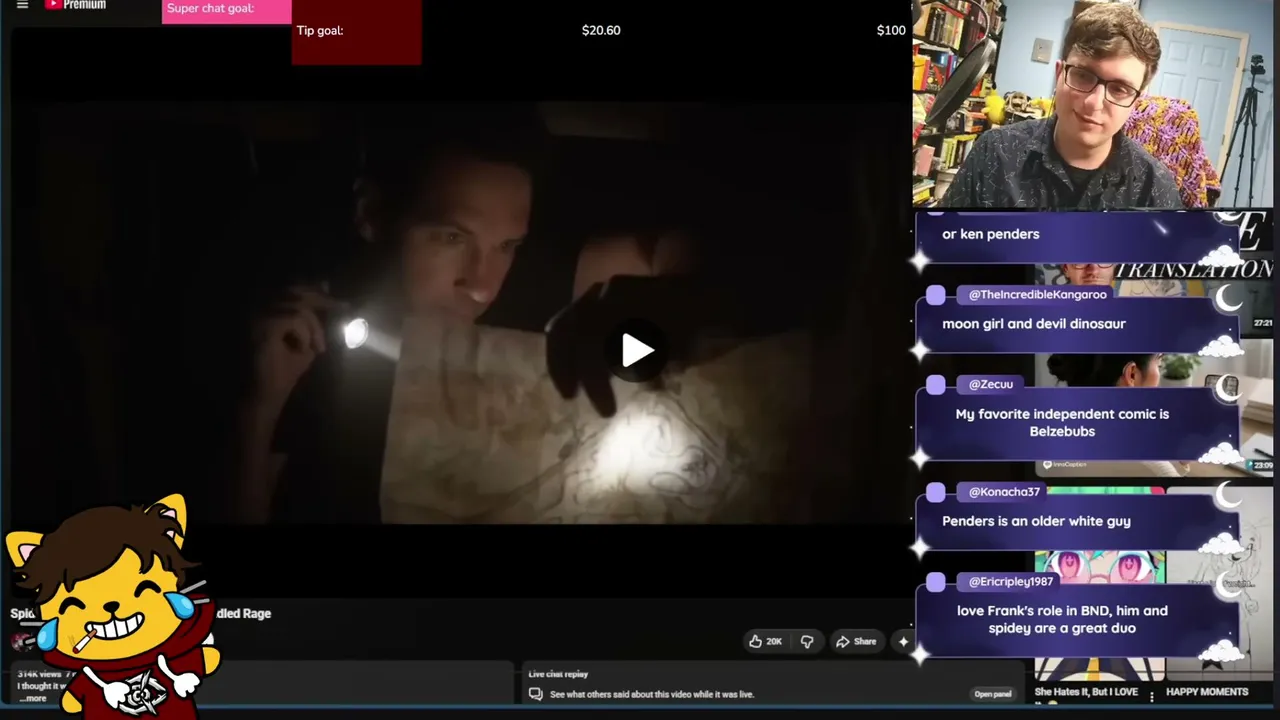Click message about favorite independent comic Belzebubs
The width and height of the screenshot is (1280, 720).
click(1062, 422)
